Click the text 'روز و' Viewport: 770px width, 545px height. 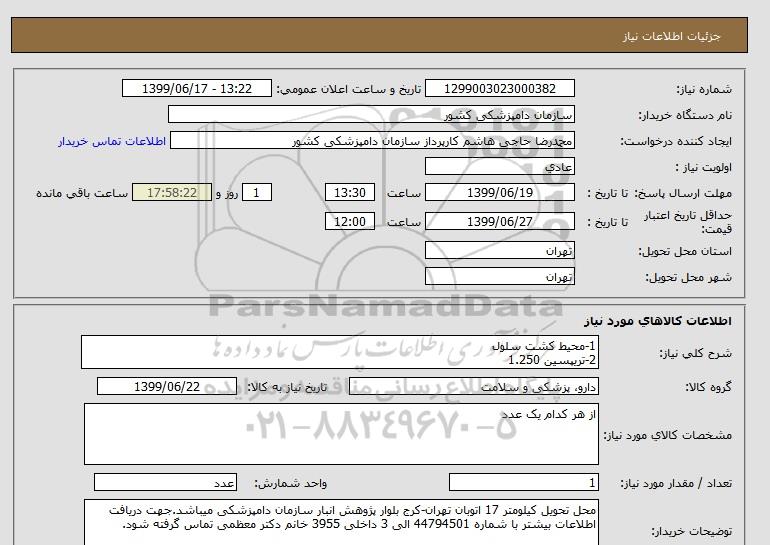click(227, 193)
